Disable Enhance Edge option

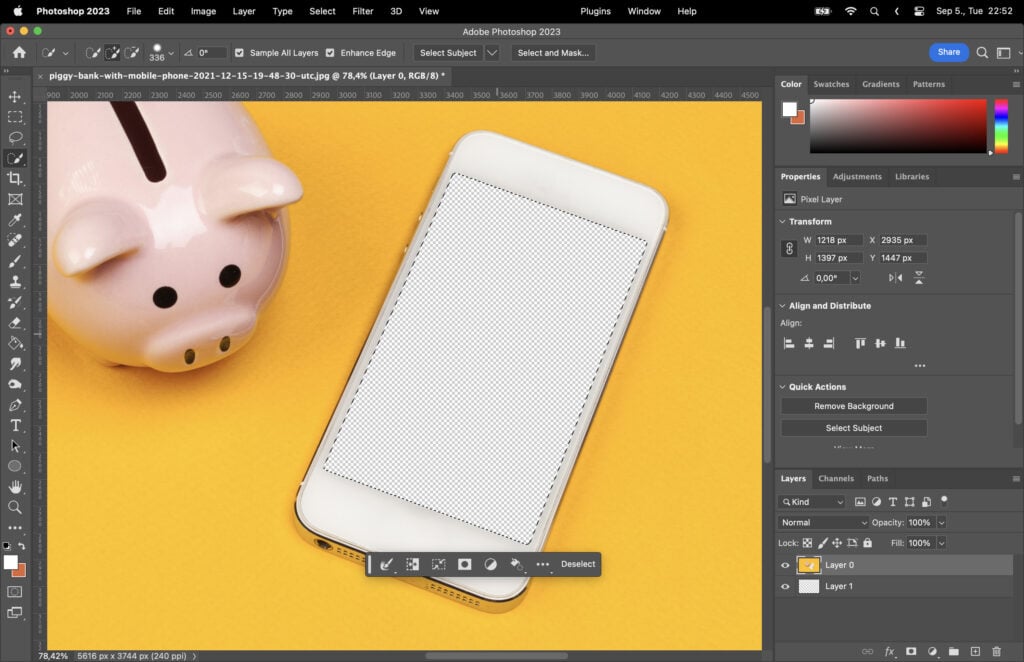(x=330, y=52)
